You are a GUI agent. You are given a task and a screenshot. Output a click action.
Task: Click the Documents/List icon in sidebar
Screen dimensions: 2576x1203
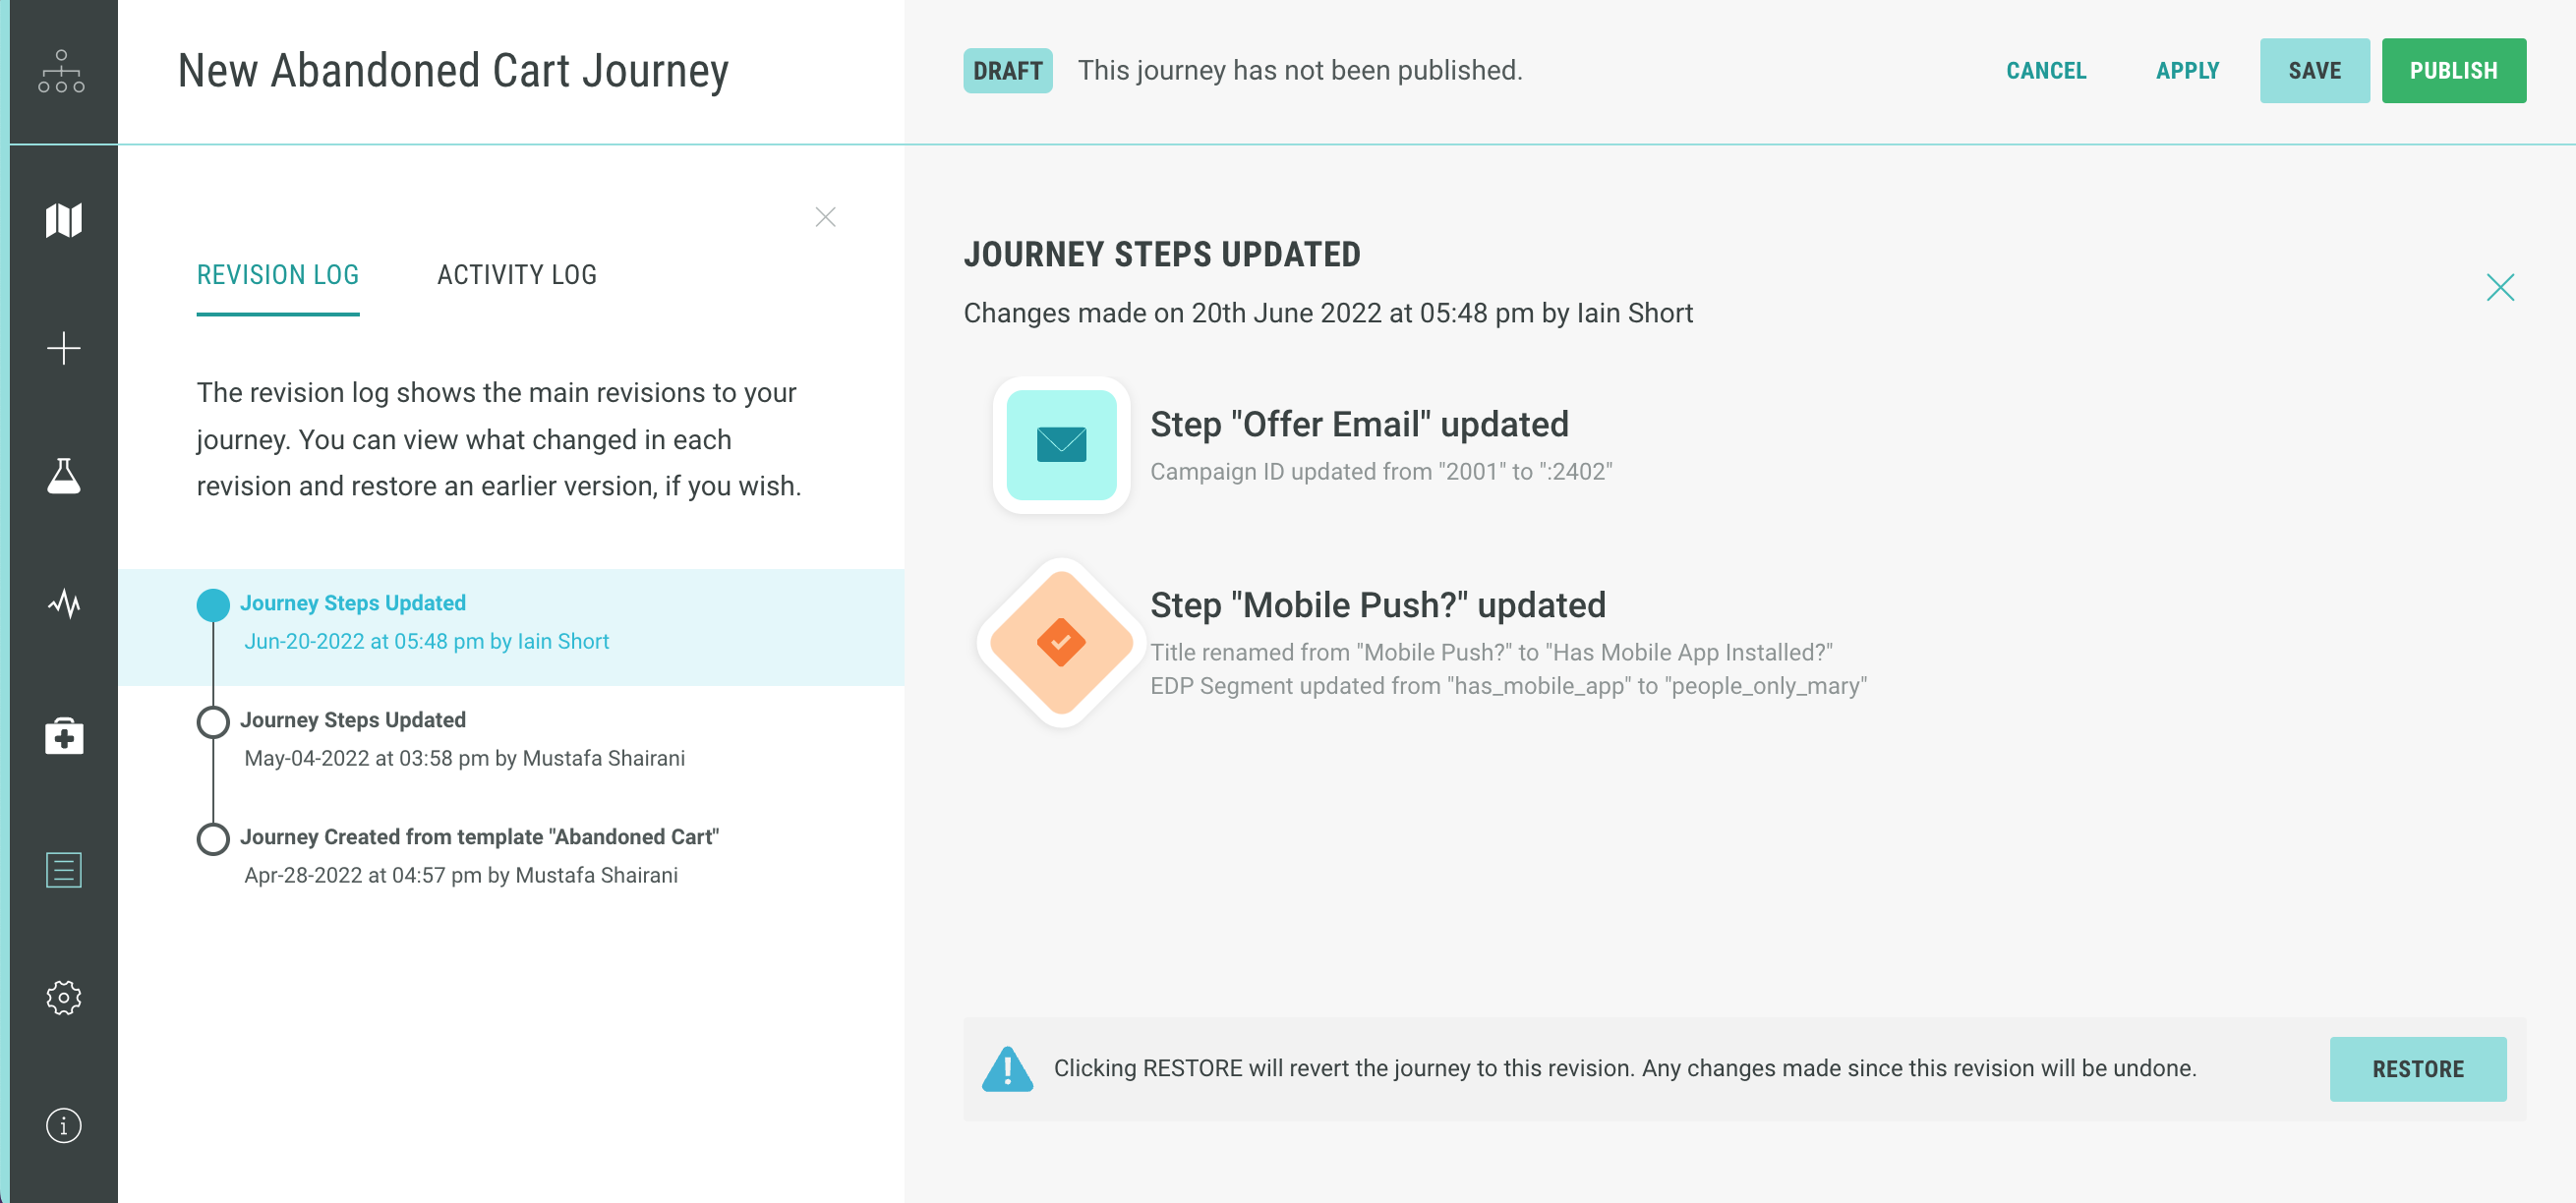click(66, 868)
